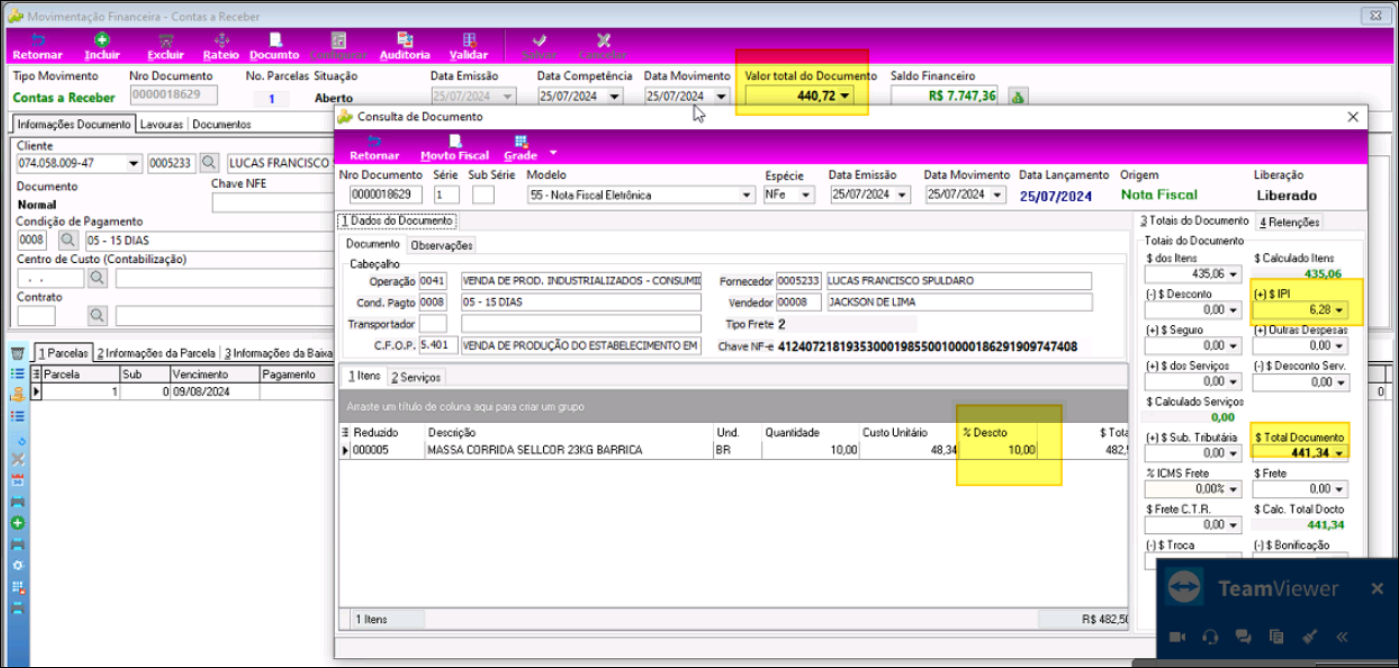Open the Modelo dropdown in Consulta window
Viewport: 1399px width, 668px height.
[746, 195]
